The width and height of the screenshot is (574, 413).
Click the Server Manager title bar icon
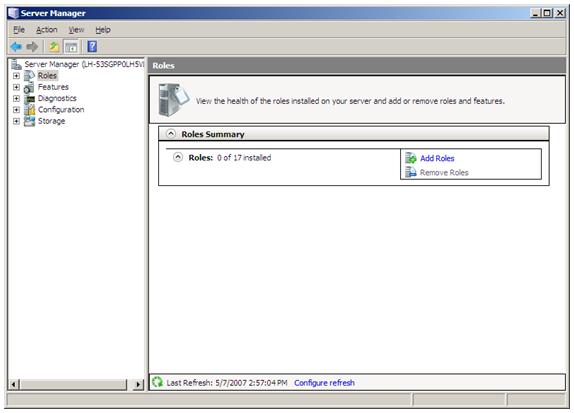click(x=14, y=13)
